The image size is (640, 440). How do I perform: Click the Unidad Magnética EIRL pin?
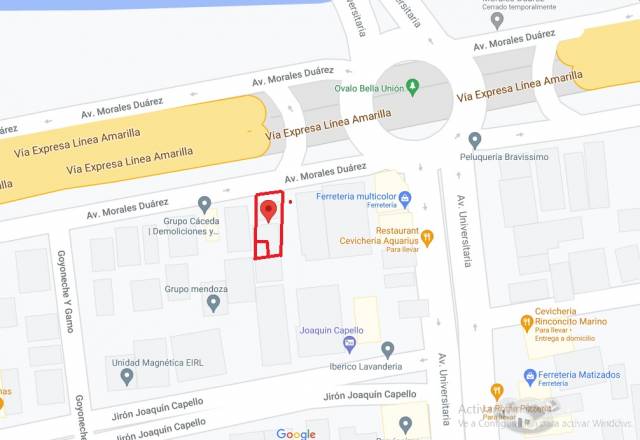pos(127,377)
